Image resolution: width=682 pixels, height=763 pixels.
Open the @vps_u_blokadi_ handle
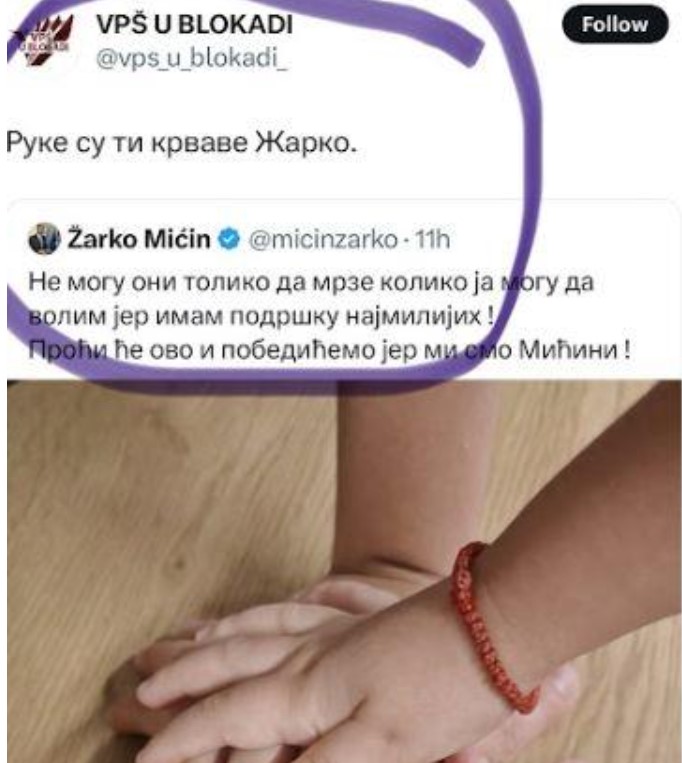point(192,59)
